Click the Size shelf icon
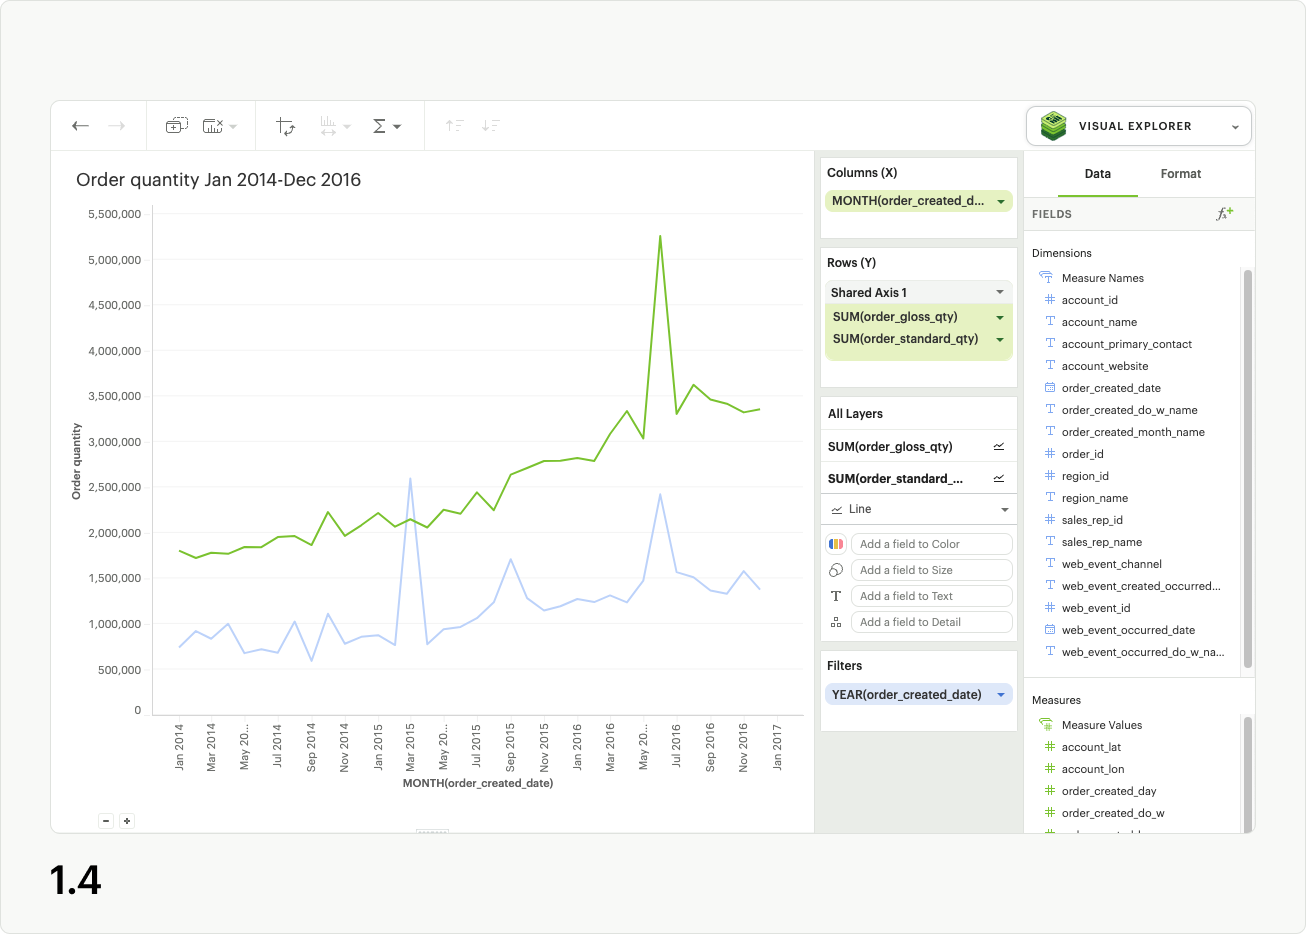The height and width of the screenshot is (934, 1306). click(836, 569)
